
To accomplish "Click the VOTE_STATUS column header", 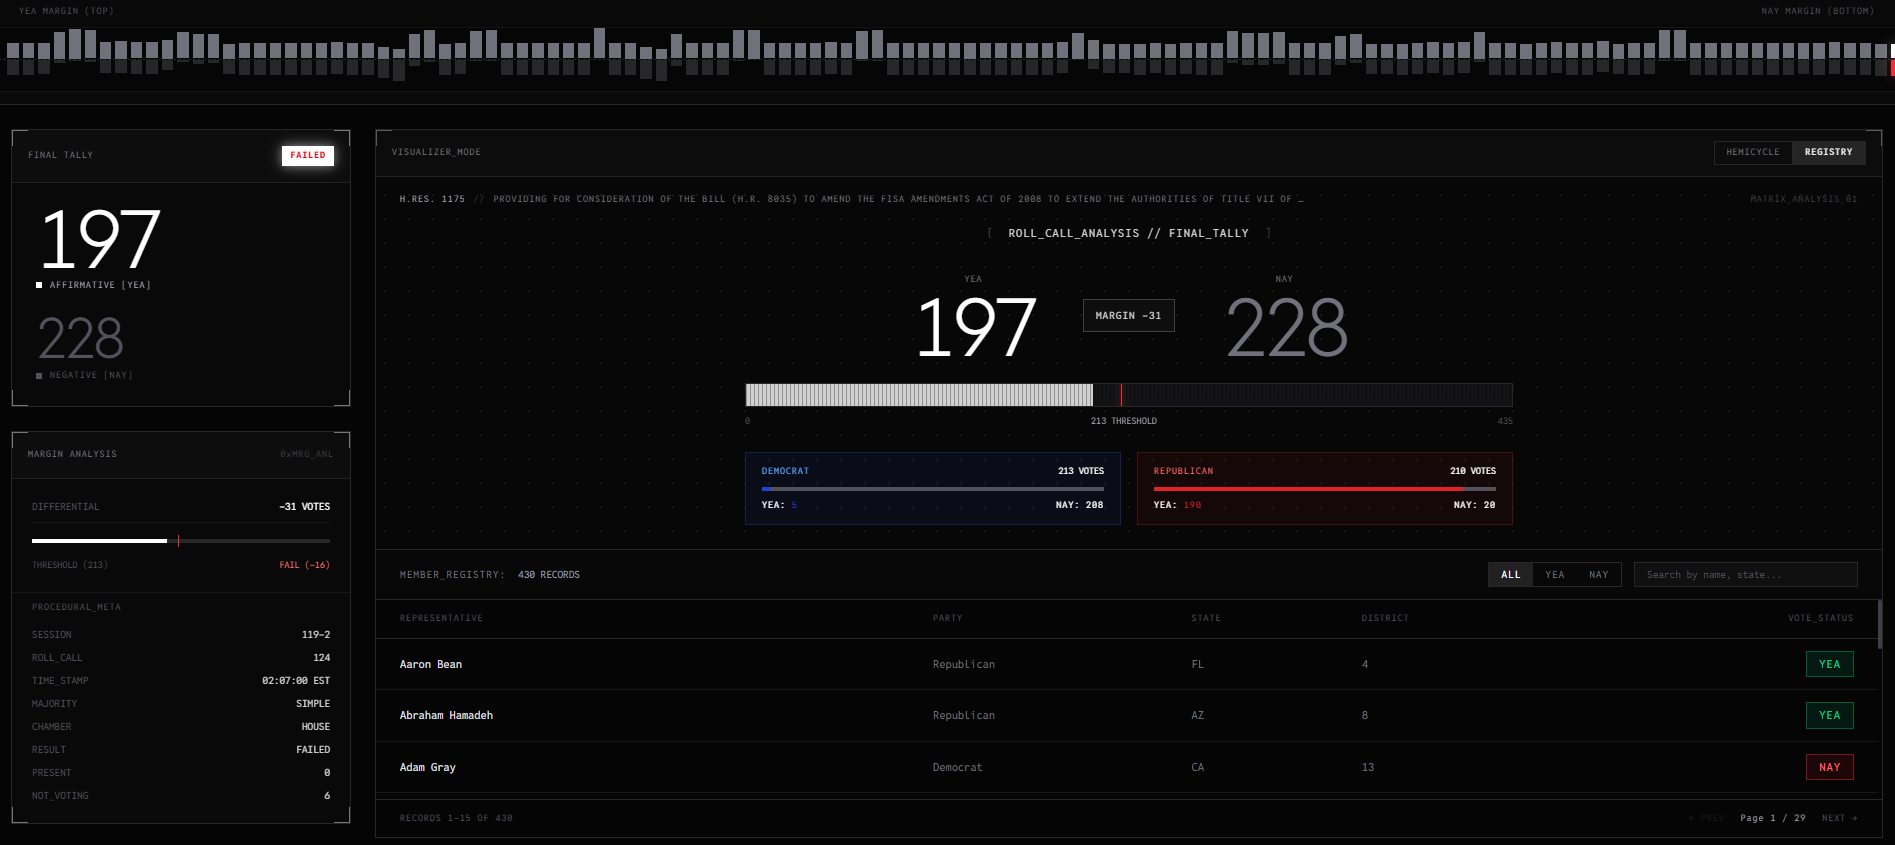I will [x=1820, y=618].
